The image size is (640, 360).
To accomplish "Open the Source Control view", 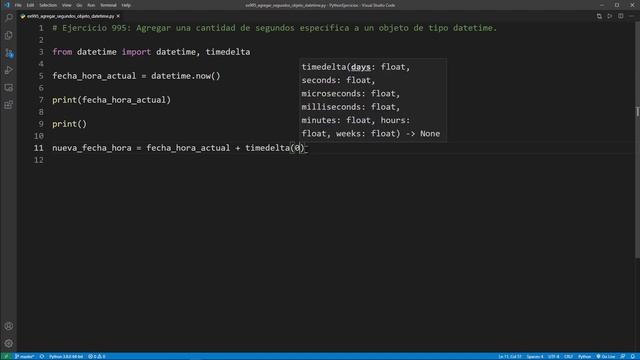I will point(9,53).
